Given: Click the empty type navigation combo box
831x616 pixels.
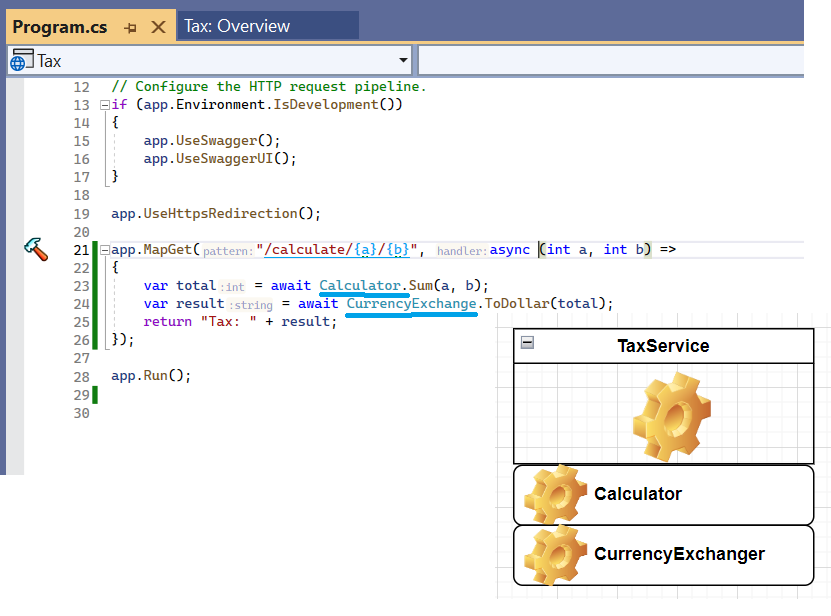Looking at the screenshot, I should click(x=610, y=61).
